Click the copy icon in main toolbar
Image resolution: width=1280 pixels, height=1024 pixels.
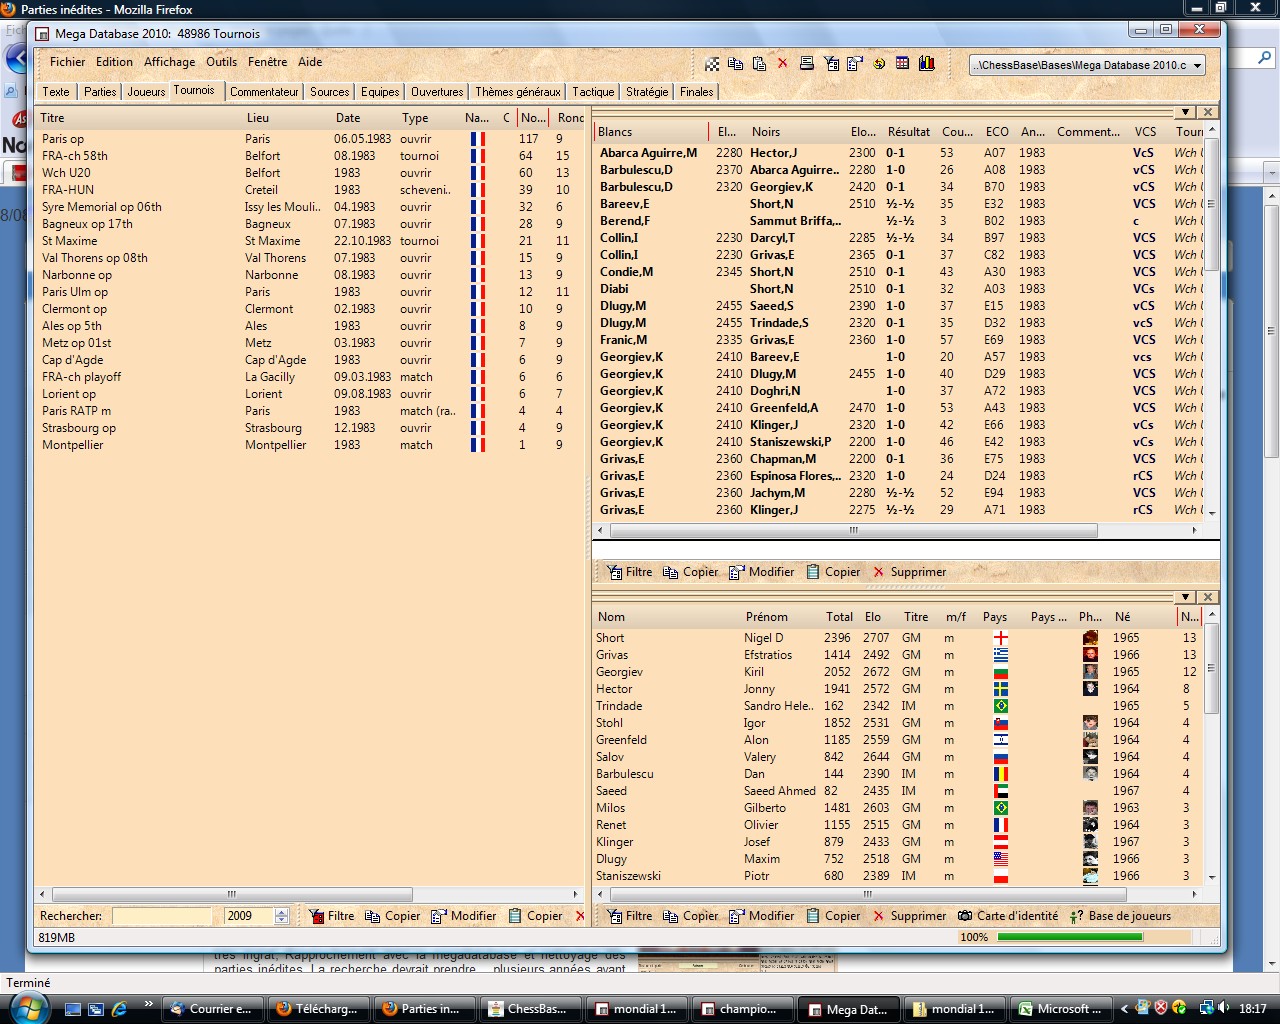click(x=735, y=64)
